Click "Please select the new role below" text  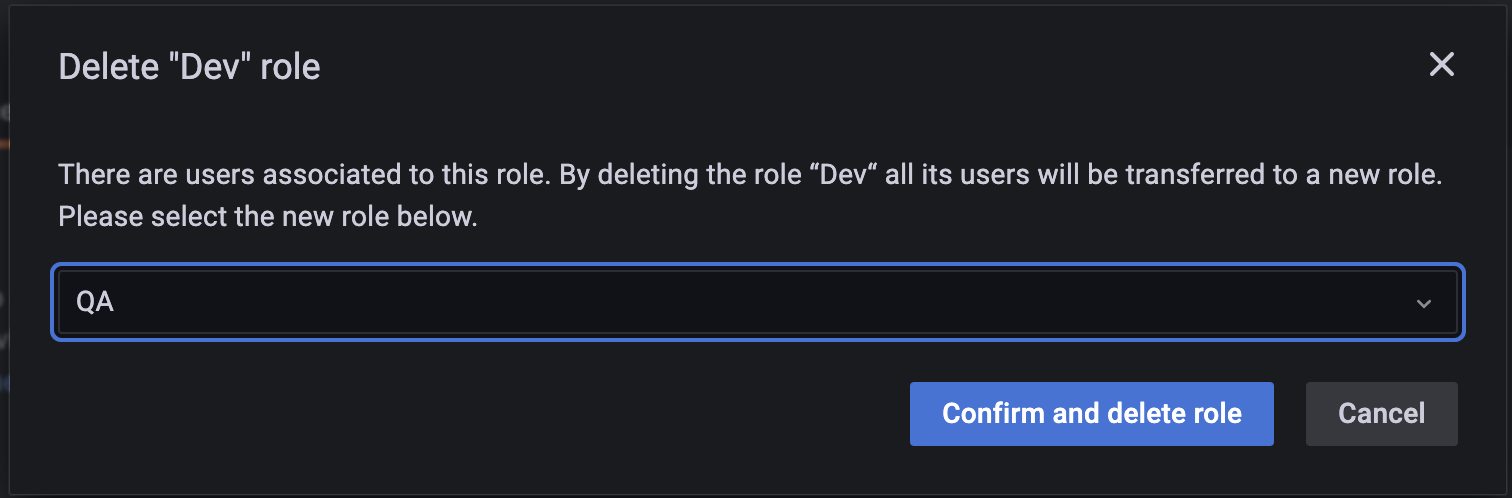(268, 217)
